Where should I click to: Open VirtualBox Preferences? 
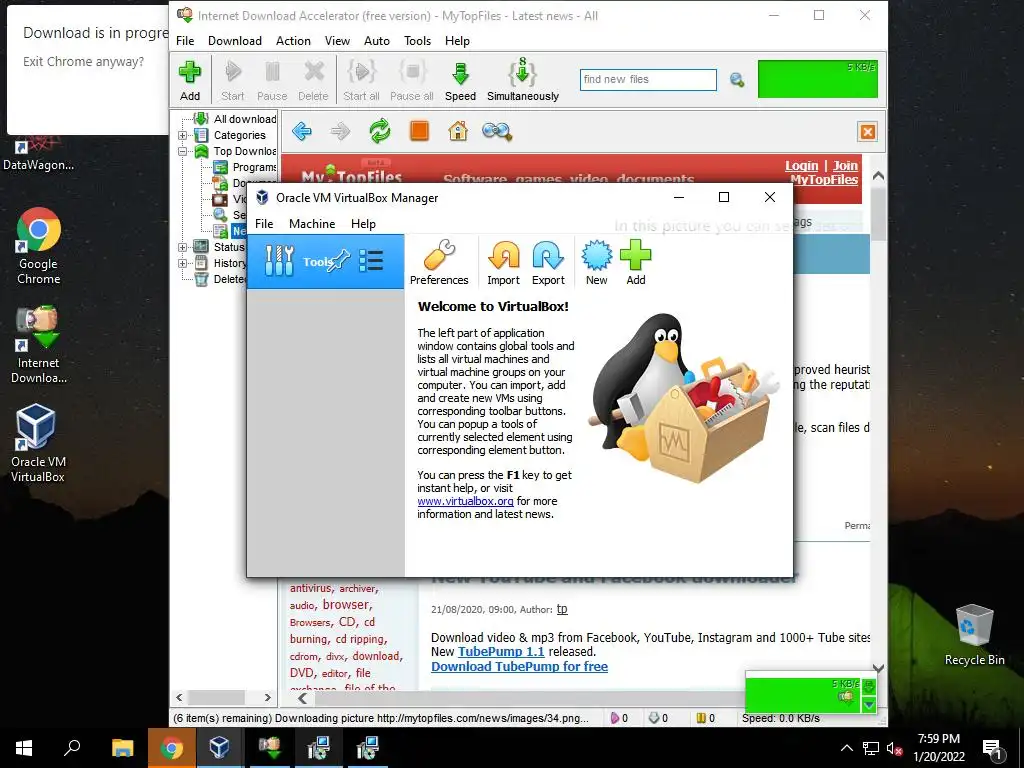coord(439,263)
